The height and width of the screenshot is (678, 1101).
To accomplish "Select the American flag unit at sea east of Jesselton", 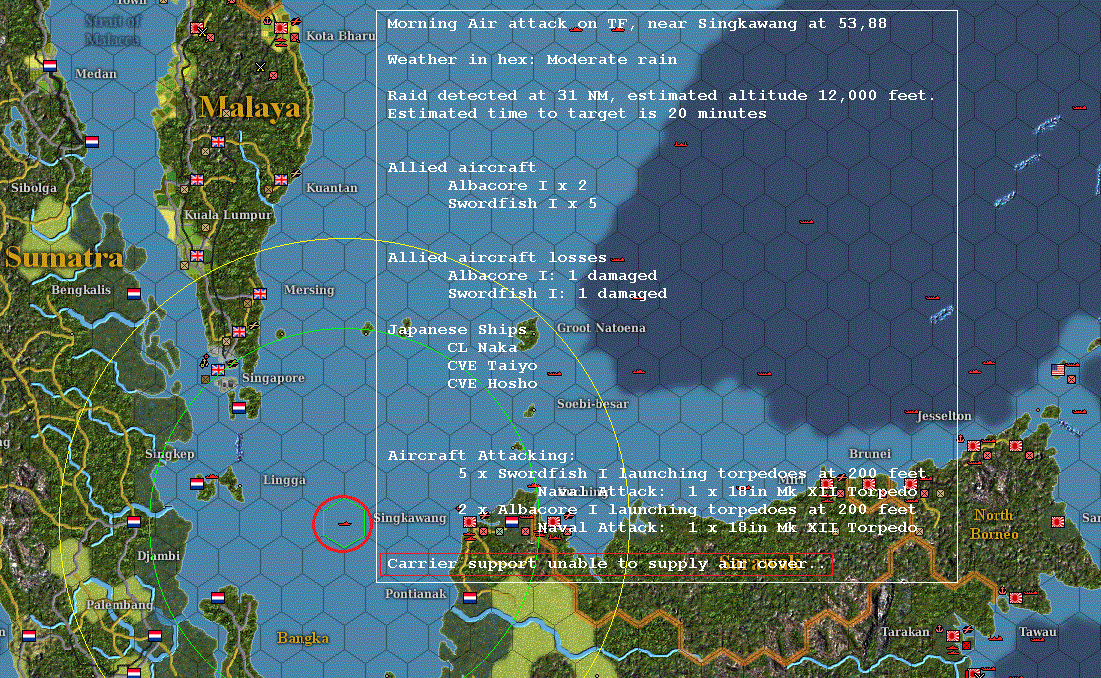I will pos(1057,370).
